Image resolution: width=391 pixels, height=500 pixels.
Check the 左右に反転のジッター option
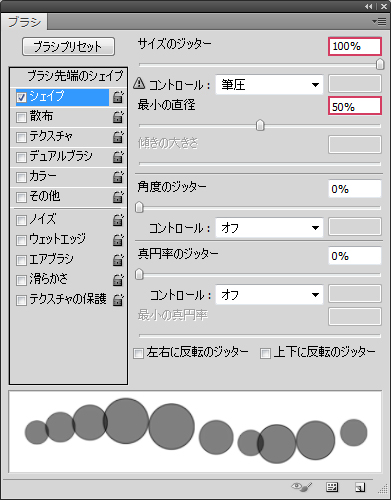pyautogui.click(x=138, y=353)
